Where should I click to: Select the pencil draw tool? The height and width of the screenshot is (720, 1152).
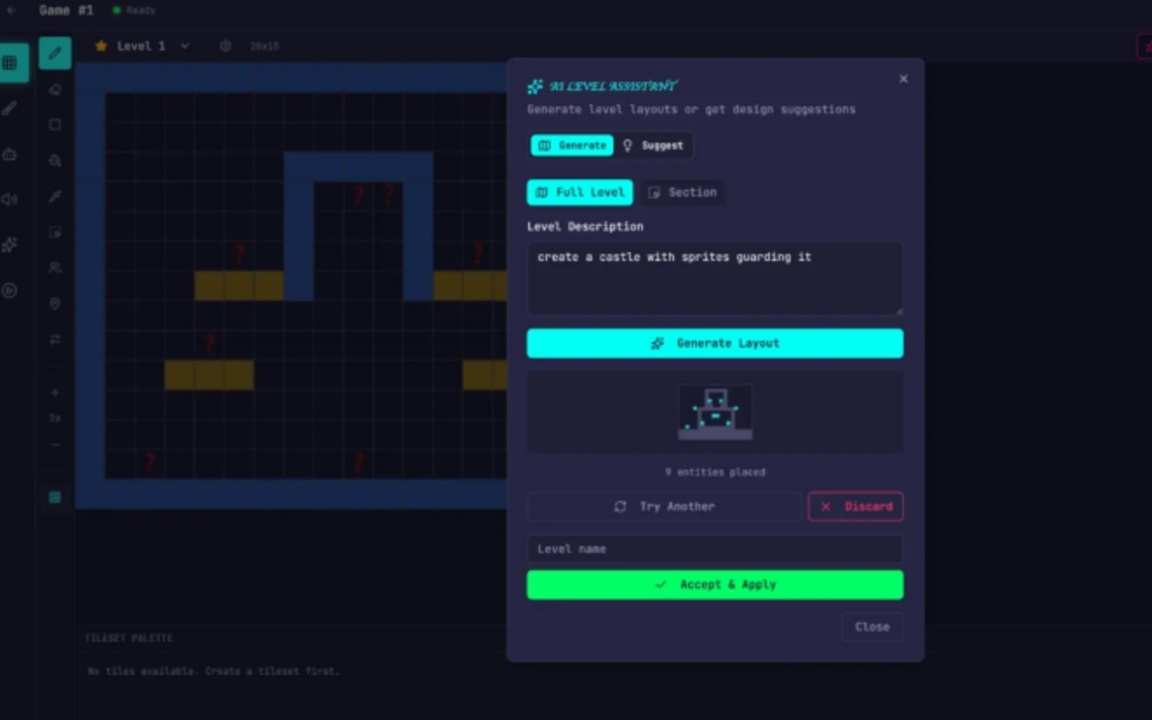point(55,53)
